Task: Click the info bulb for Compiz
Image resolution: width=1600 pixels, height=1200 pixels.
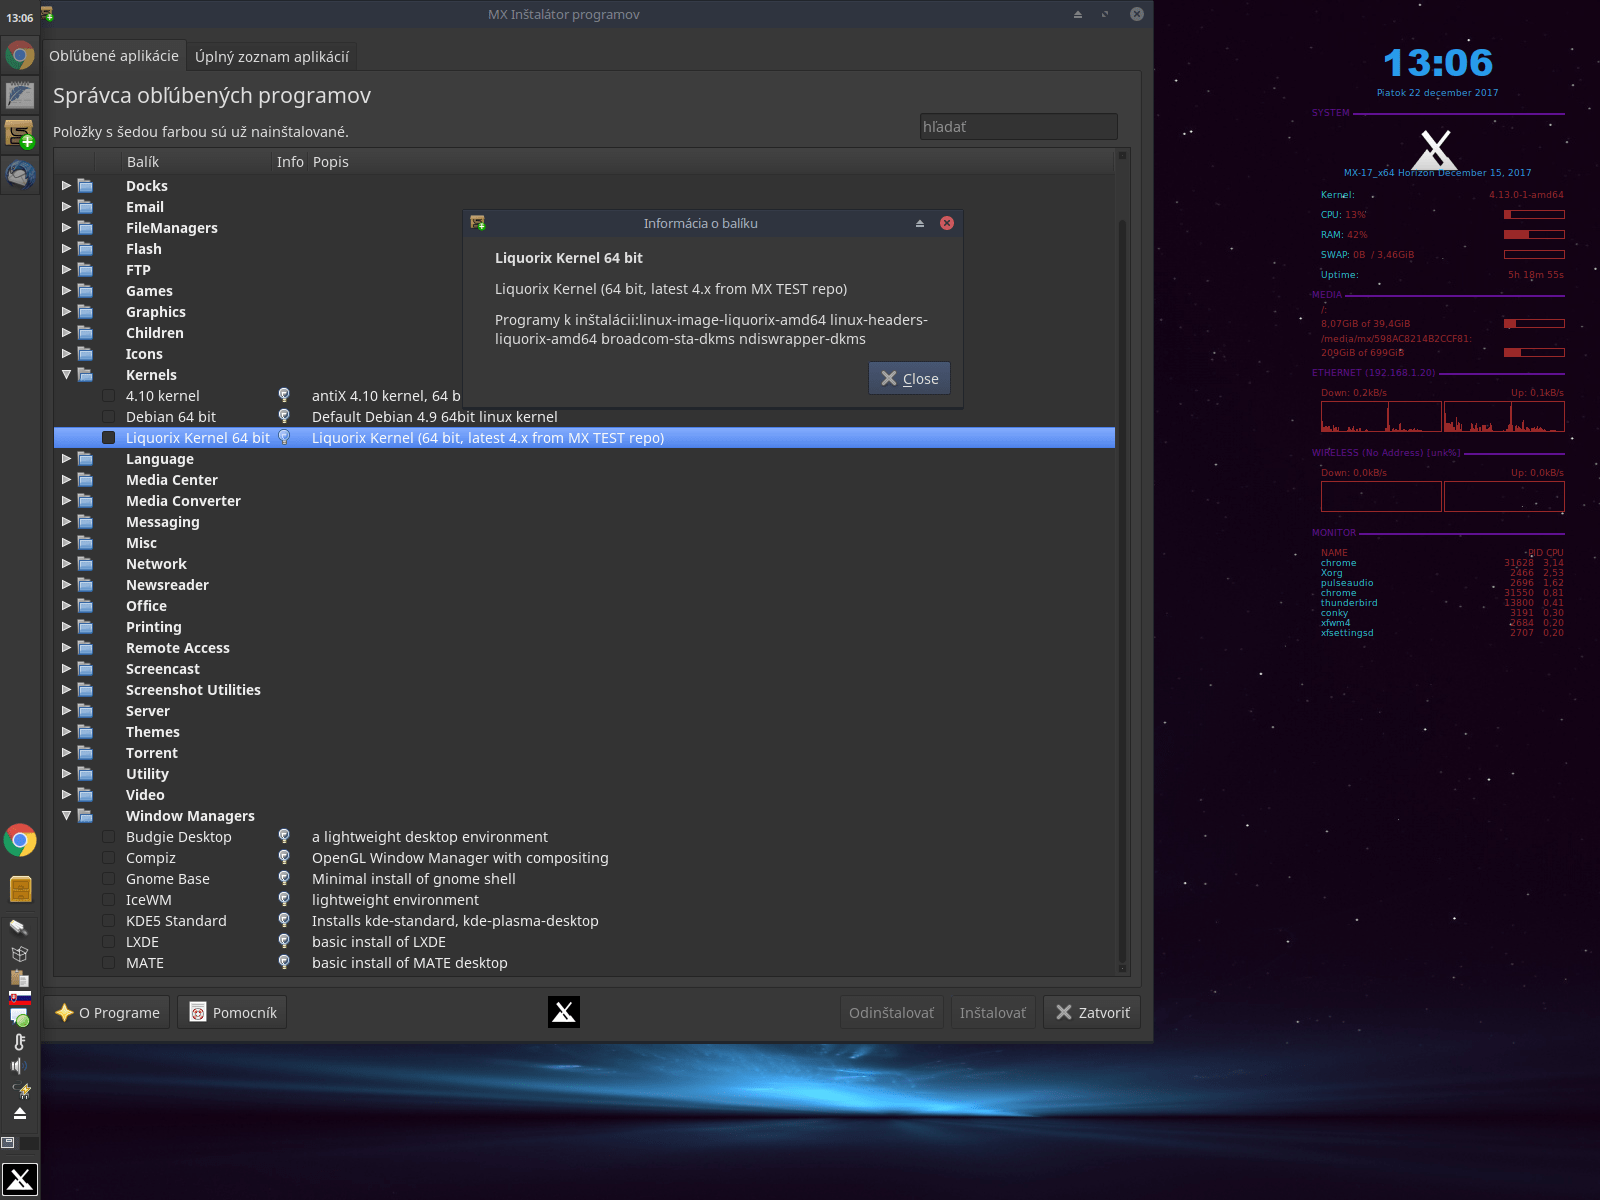Action: tap(284, 857)
